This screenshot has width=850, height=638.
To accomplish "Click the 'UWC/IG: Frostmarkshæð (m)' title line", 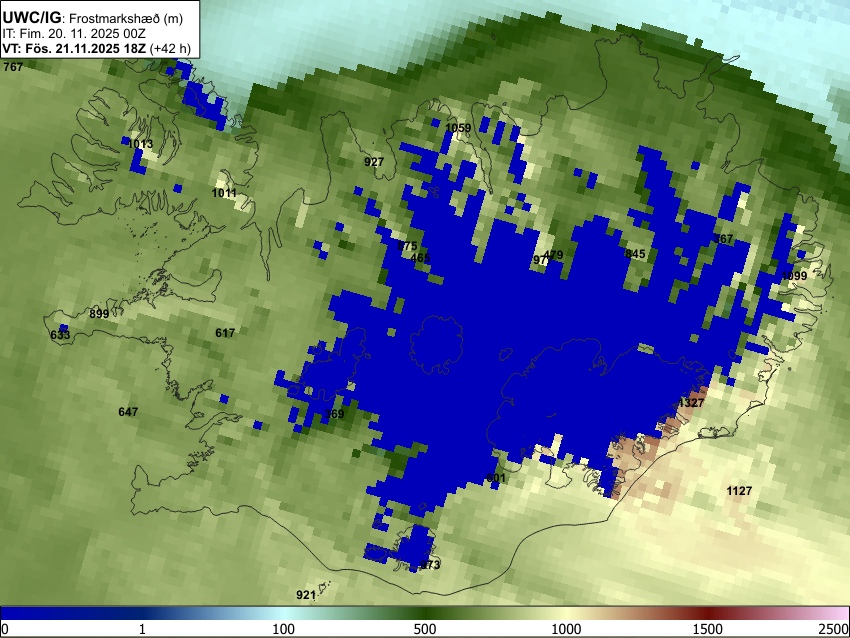I will (x=93, y=18).
